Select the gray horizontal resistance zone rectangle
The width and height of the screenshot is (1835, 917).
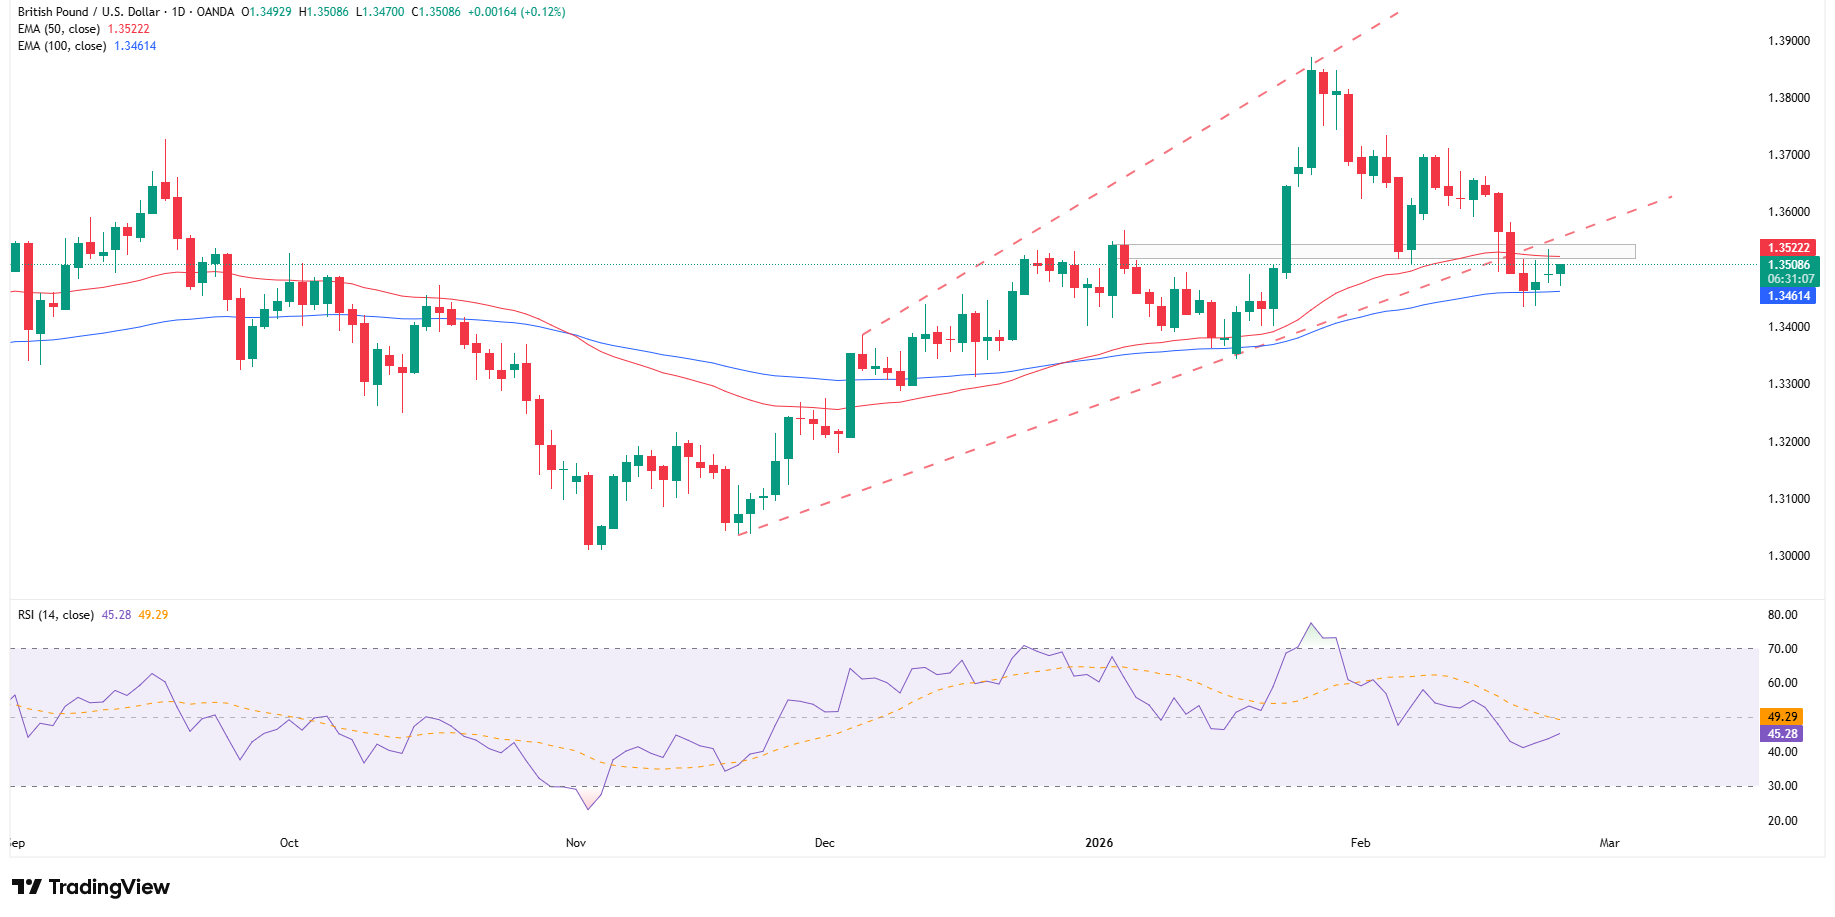[x=1380, y=252]
